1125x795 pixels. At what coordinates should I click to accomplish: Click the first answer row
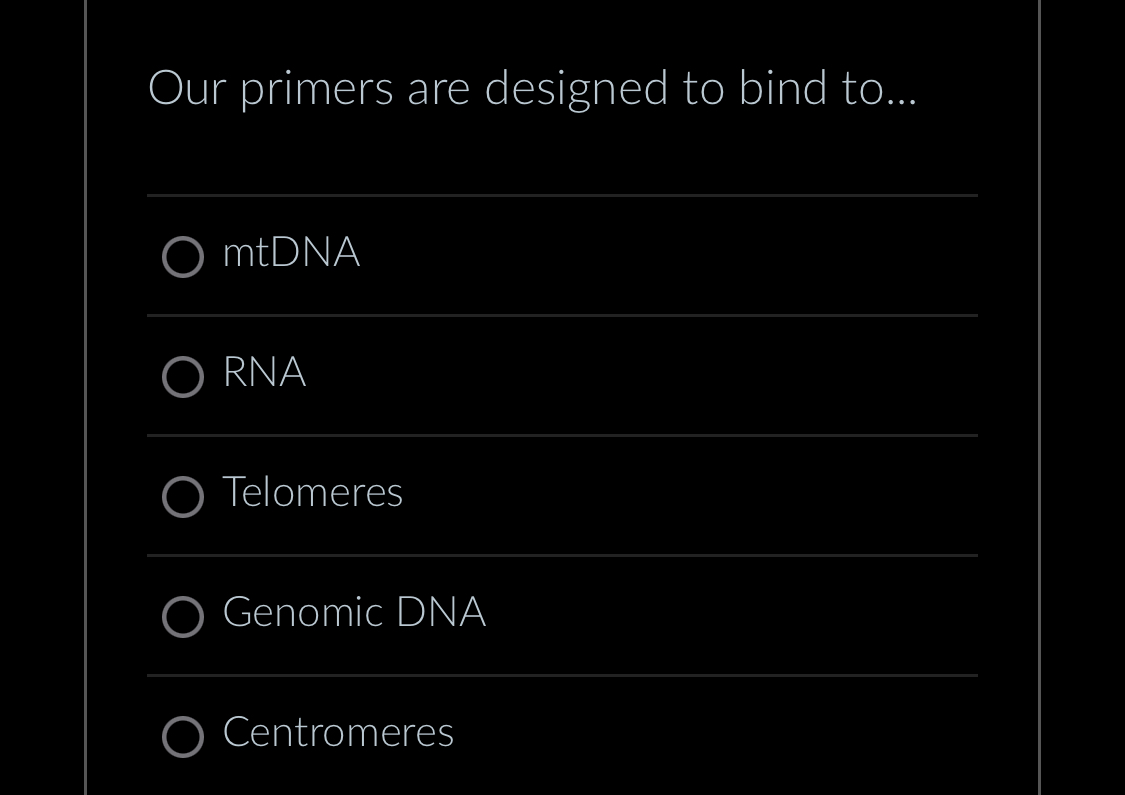(x=562, y=255)
